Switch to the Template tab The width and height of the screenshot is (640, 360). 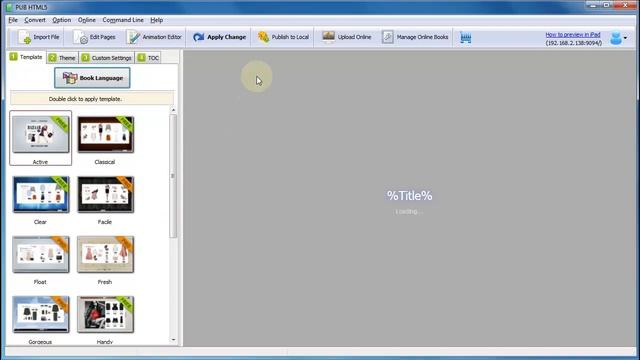click(27, 57)
